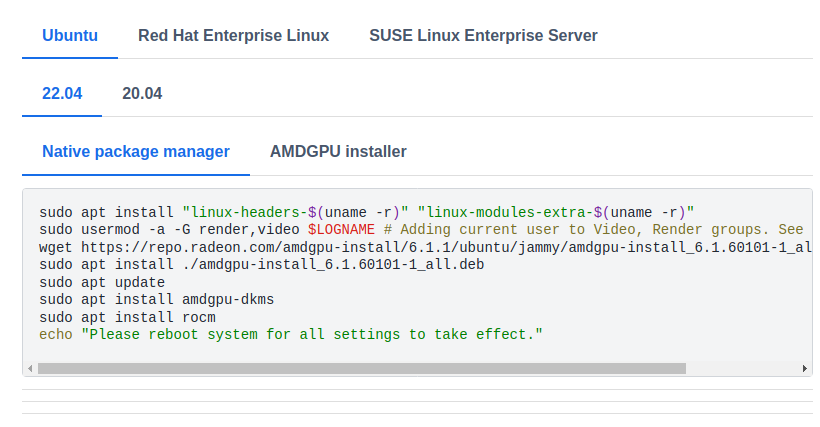Screen dimensions: 820x427
Task: Click the wget repo.radeon.com URL line
Action: click(425, 247)
